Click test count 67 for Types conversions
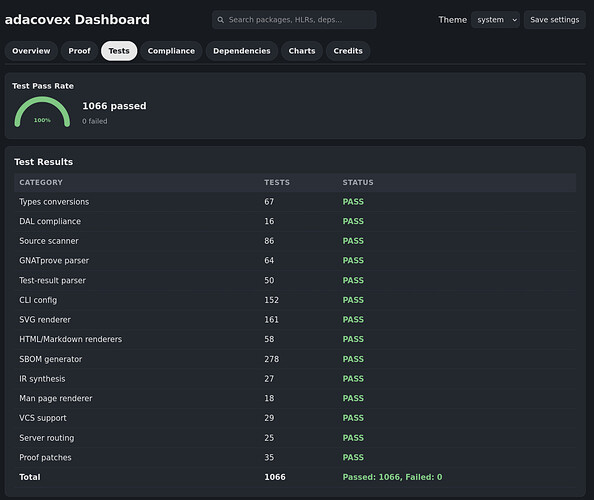The image size is (594, 500). point(269,202)
